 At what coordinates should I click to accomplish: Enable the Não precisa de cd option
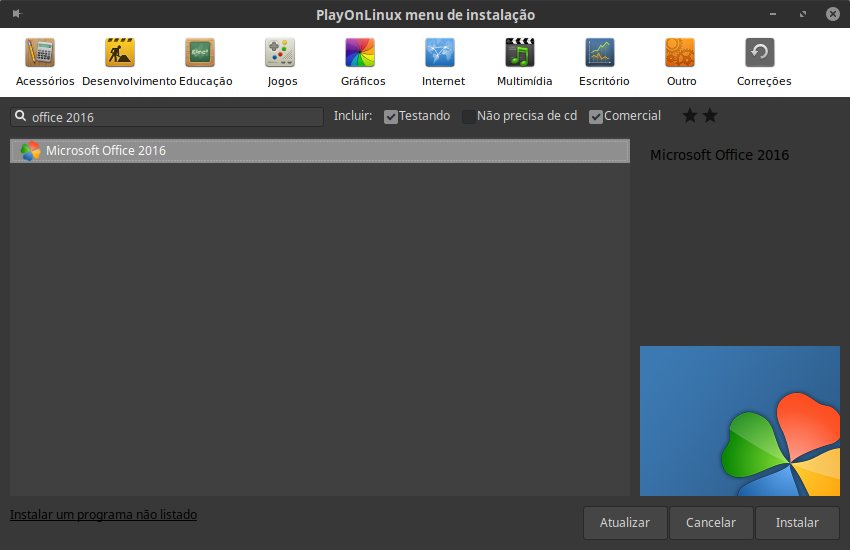[469, 116]
